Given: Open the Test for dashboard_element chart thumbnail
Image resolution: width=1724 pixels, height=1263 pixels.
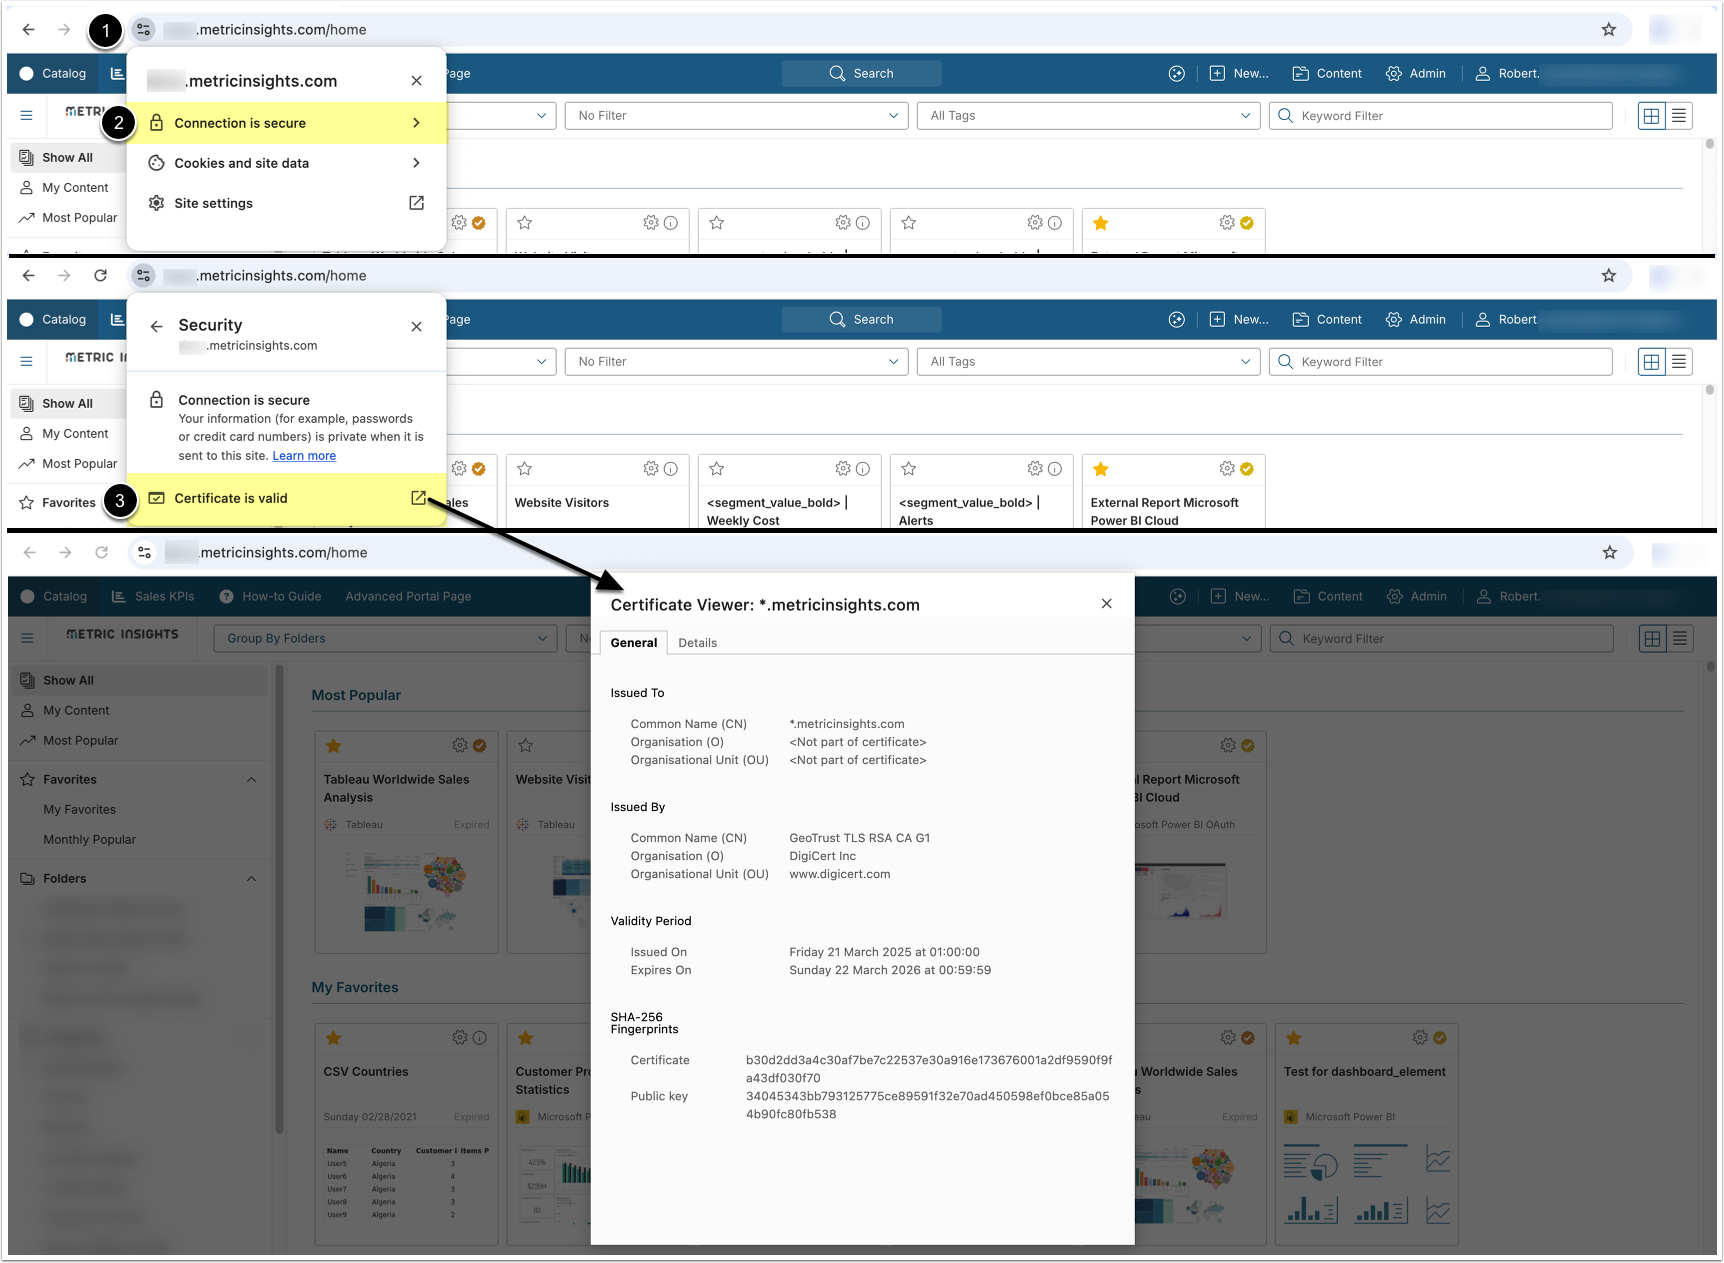Looking at the screenshot, I should [x=1367, y=1185].
